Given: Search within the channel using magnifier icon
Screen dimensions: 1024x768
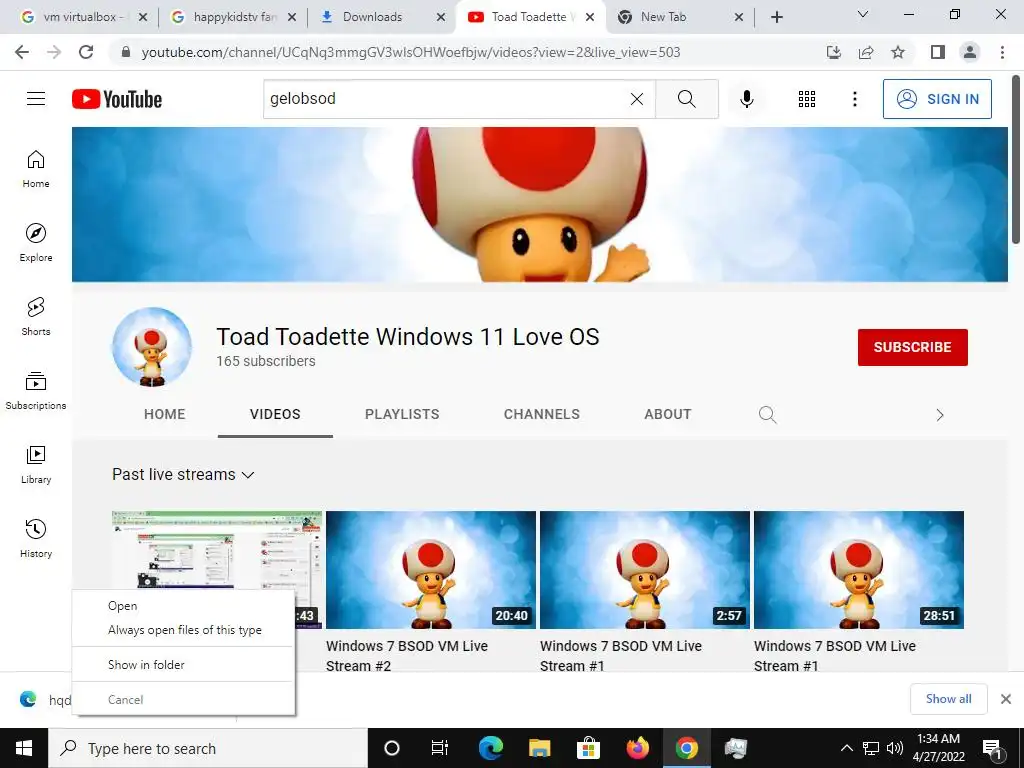Looking at the screenshot, I should [x=767, y=415].
